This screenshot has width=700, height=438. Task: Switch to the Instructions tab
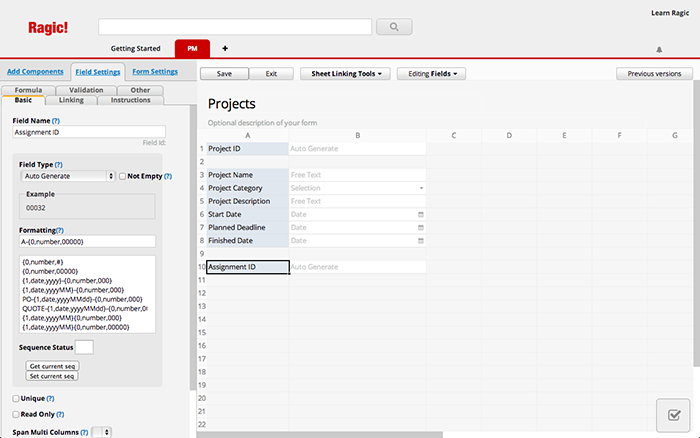130,100
